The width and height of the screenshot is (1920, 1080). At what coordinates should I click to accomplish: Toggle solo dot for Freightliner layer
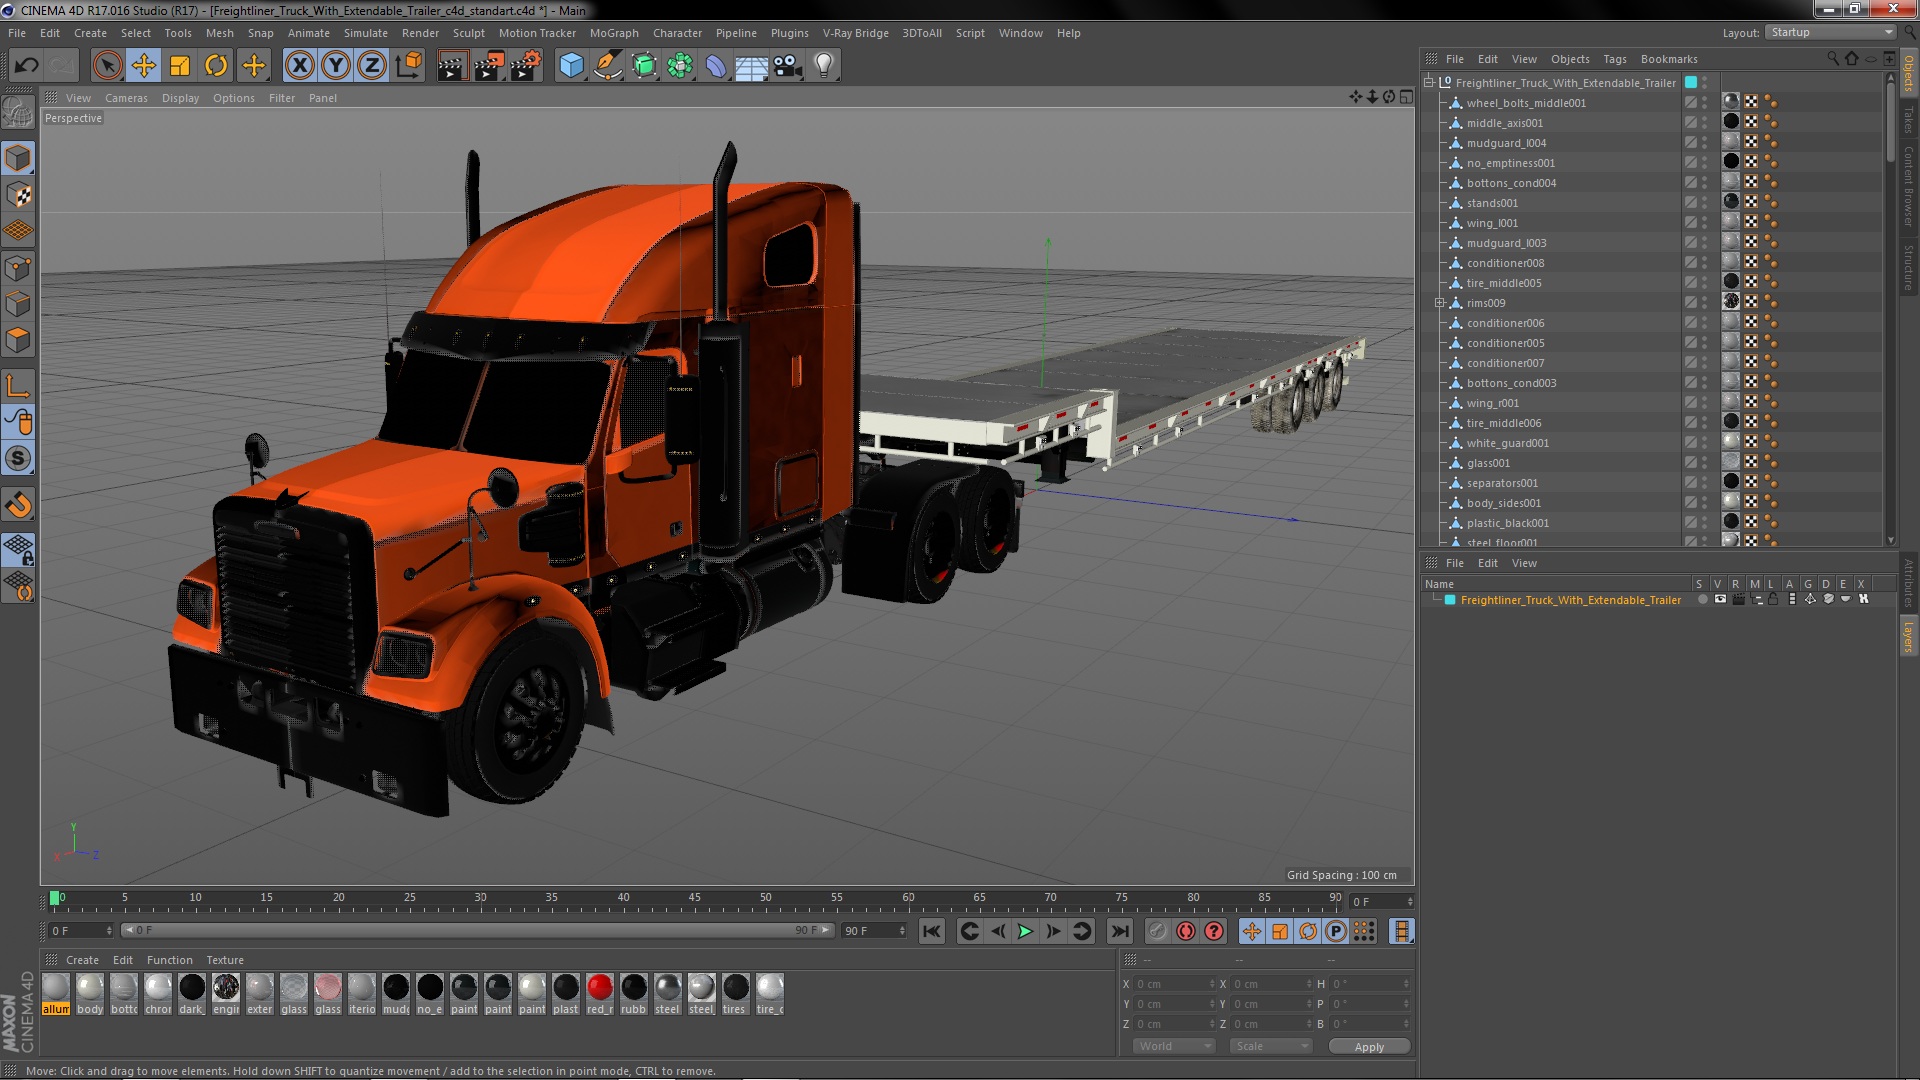click(1702, 600)
